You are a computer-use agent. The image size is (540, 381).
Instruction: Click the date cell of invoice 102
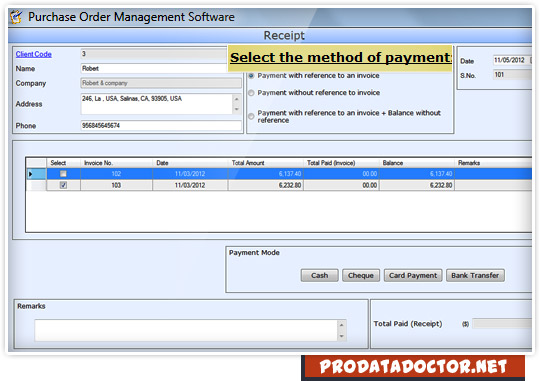[x=190, y=174]
